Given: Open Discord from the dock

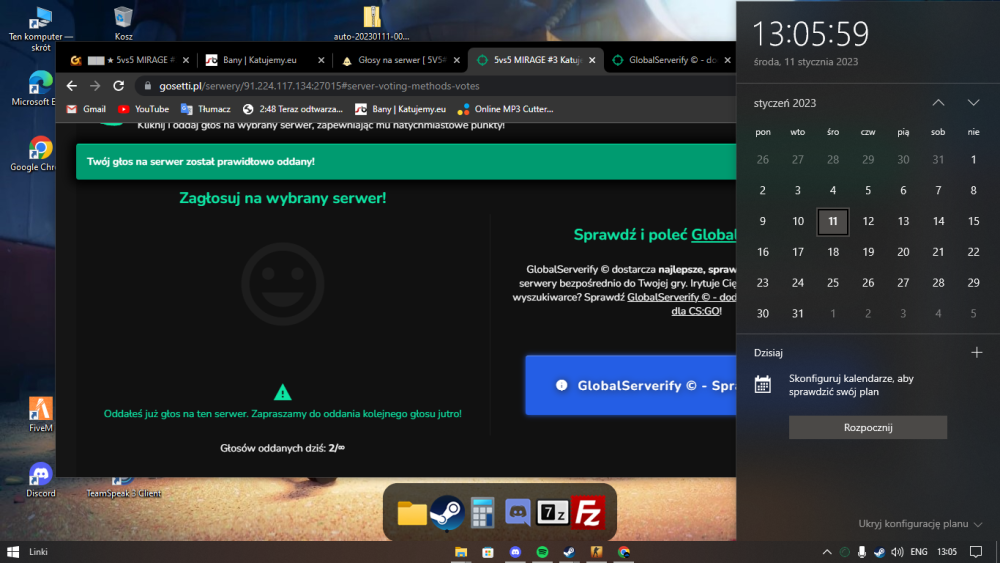Looking at the screenshot, I should click(517, 513).
